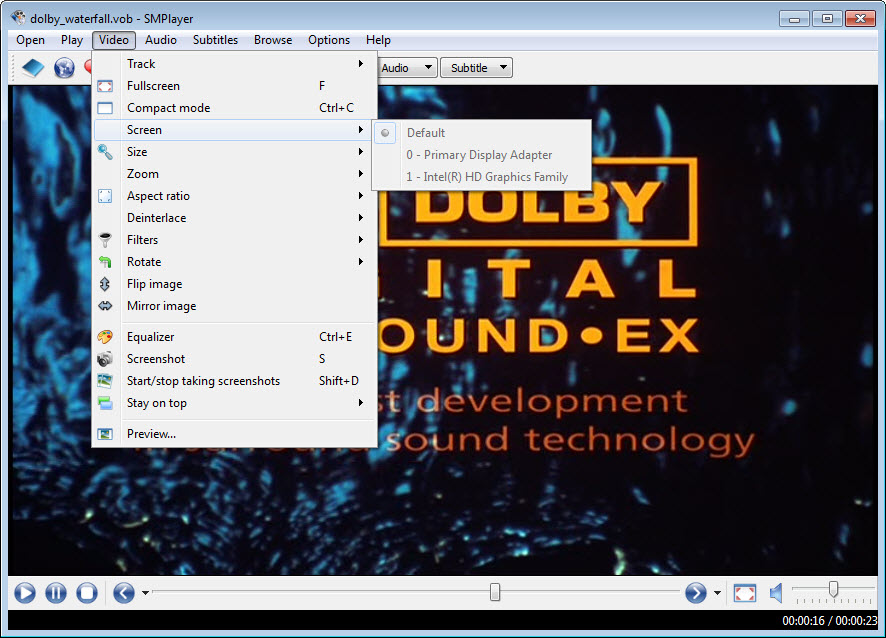Click the green Rotate arrow icon

pos(105,262)
